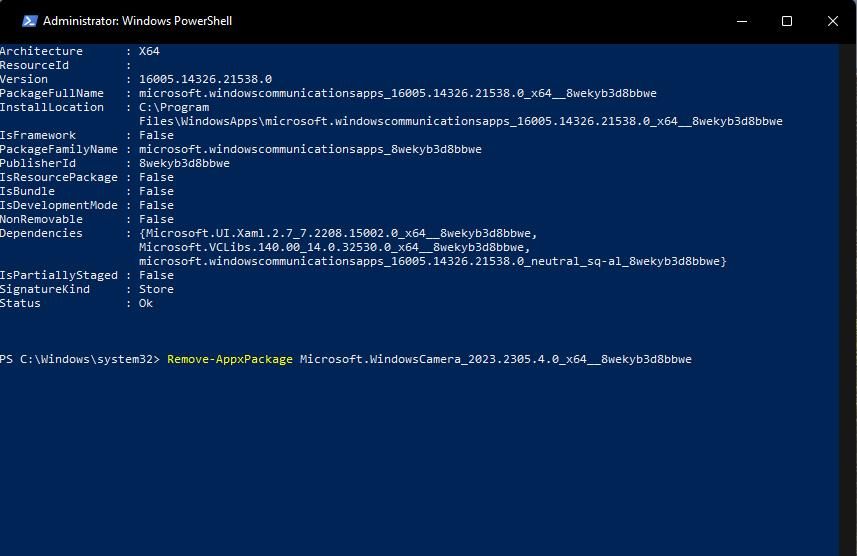Click the Microsoft.VCLibs dependency line
The width and height of the screenshot is (857, 556).
click(335, 247)
